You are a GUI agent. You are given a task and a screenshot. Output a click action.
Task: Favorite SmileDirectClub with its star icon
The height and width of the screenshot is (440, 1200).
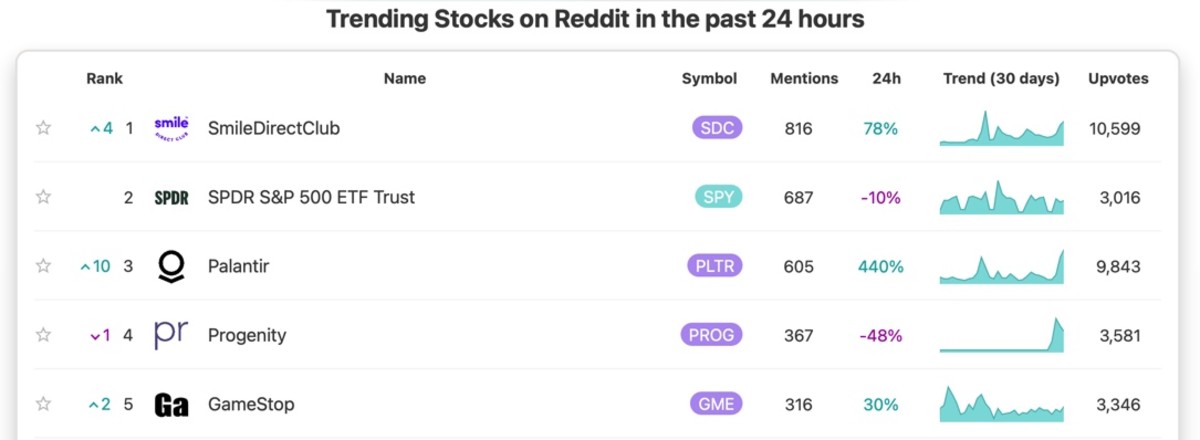(43, 128)
